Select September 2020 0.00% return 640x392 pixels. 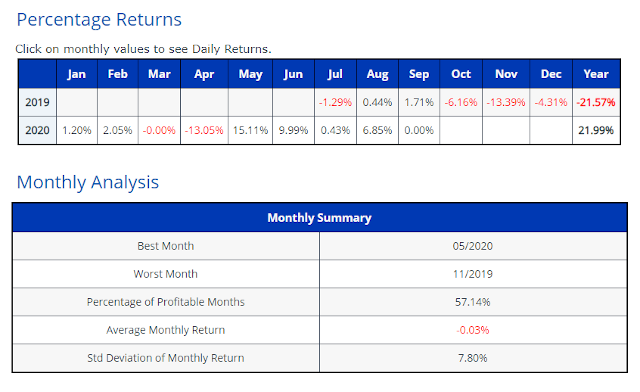tap(419, 130)
